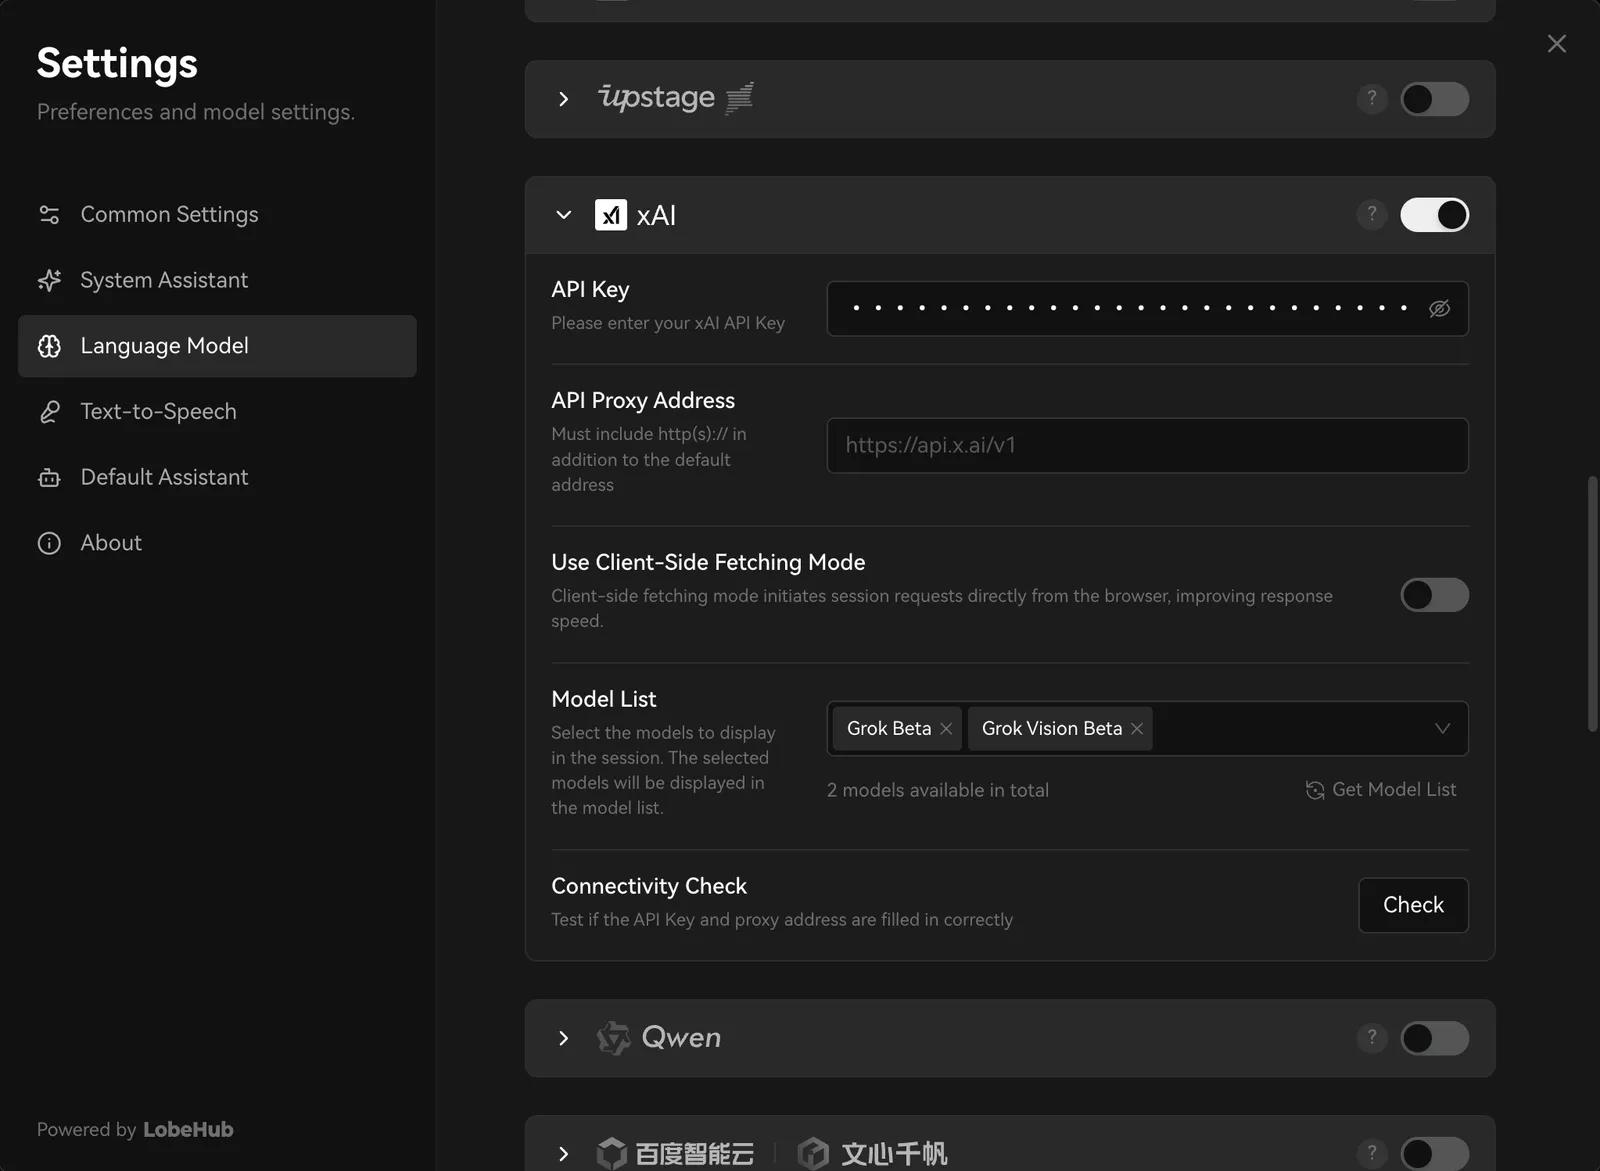
Task: Disable the xAI provider switch
Action: click(1434, 215)
